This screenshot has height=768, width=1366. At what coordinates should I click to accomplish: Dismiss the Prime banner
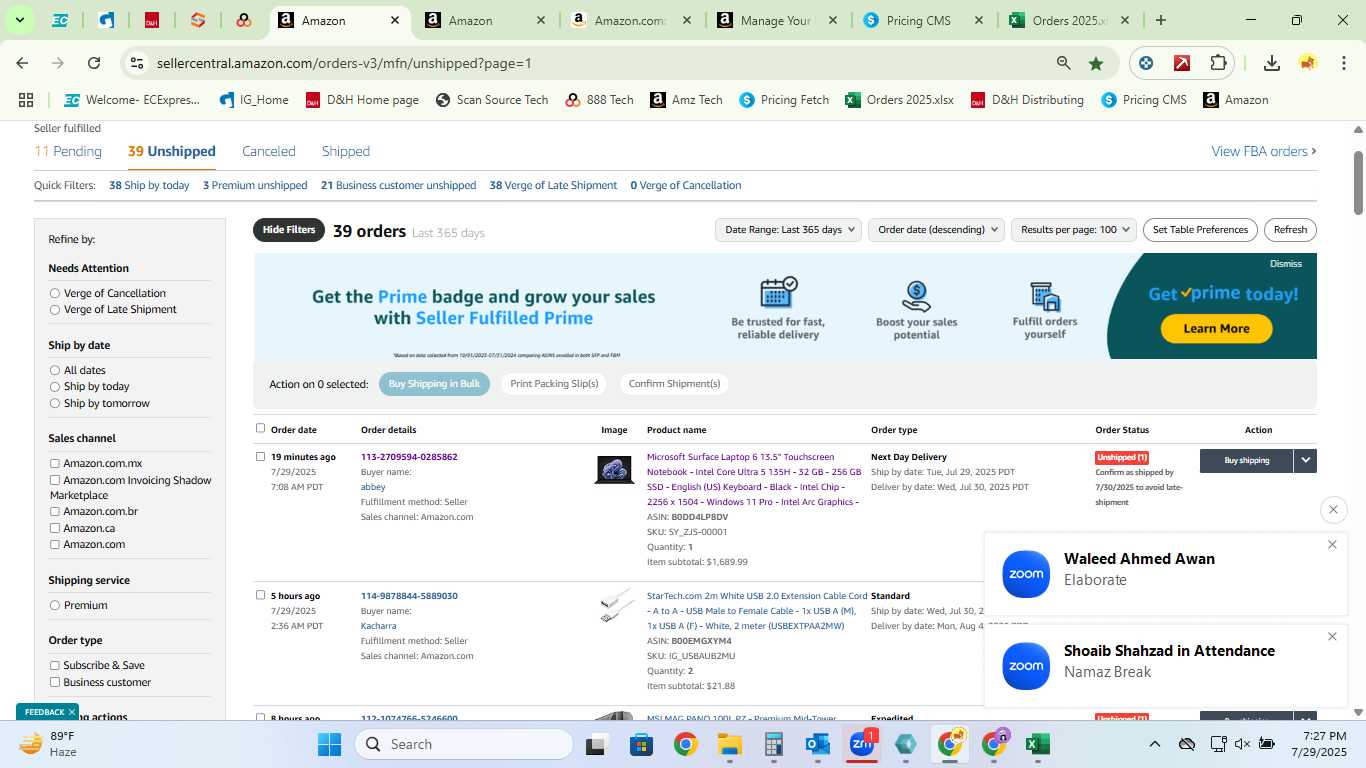[1286, 264]
